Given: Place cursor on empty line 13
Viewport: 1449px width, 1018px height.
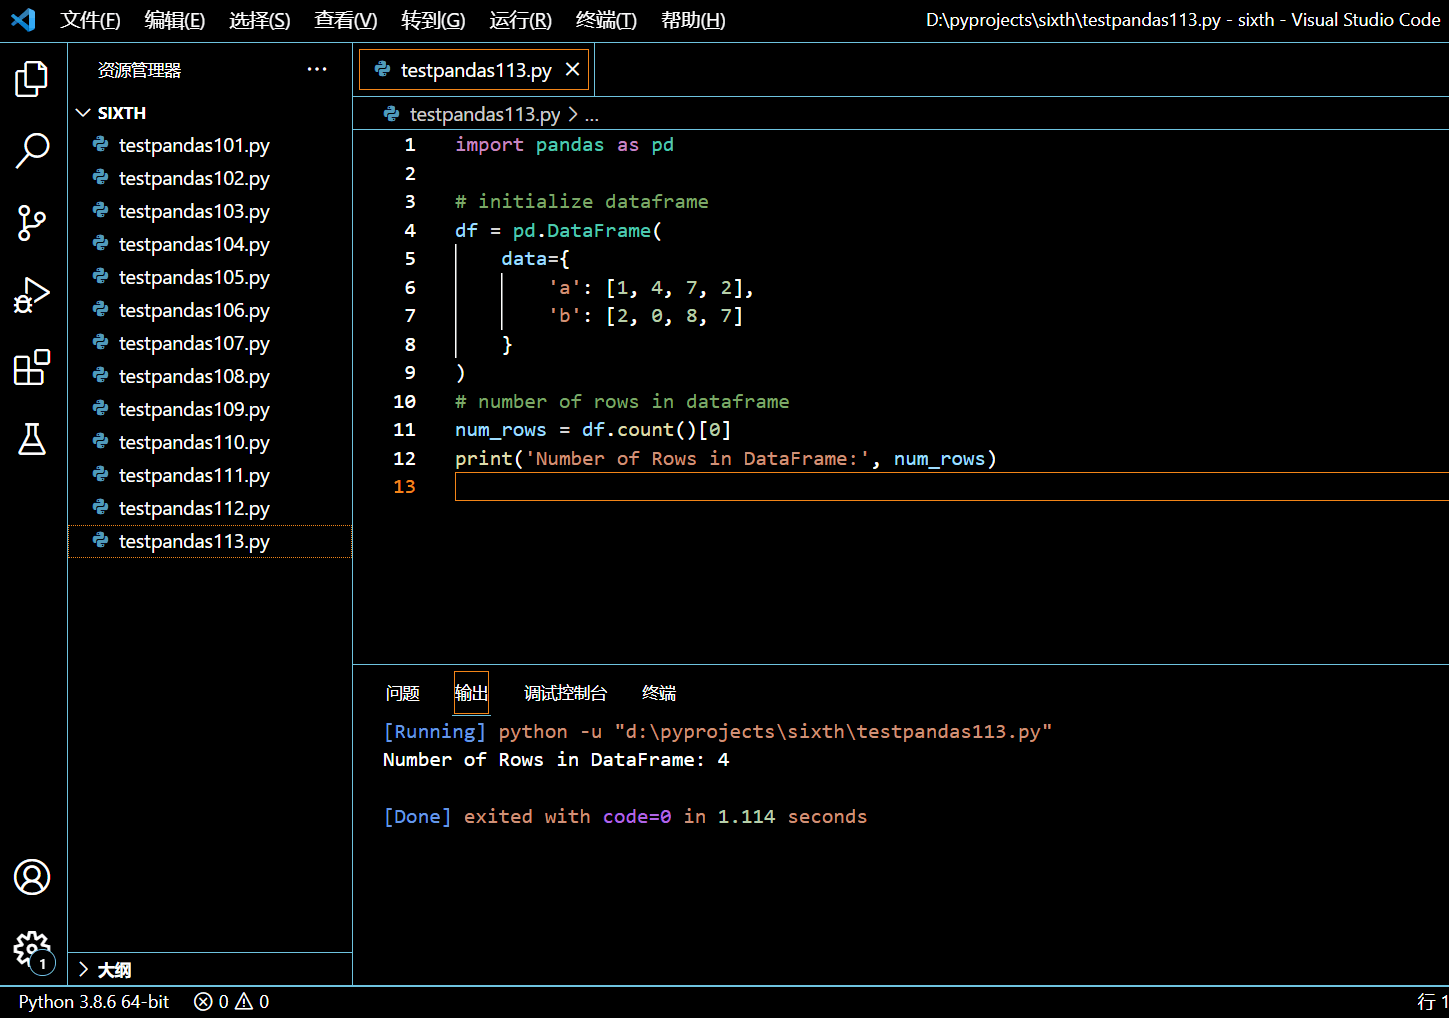Looking at the screenshot, I should point(950,486).
